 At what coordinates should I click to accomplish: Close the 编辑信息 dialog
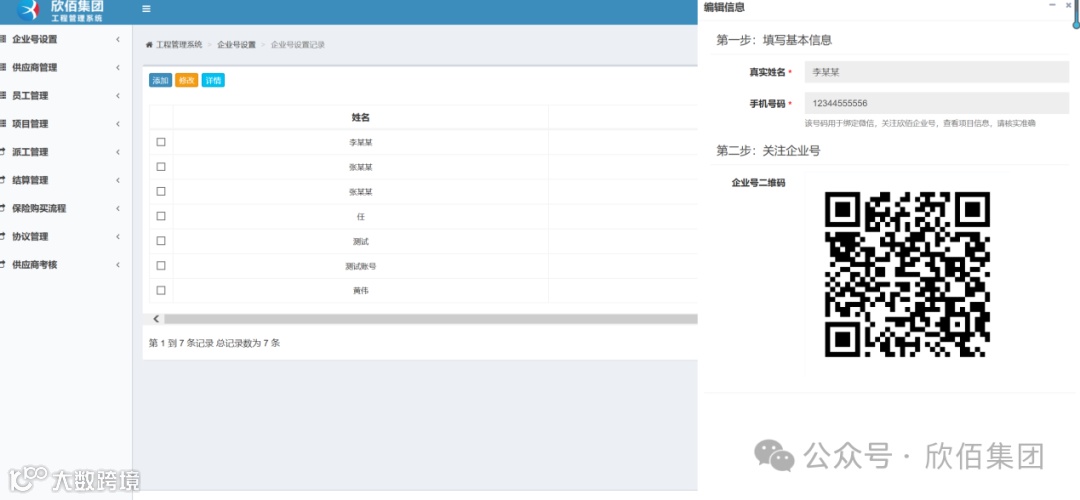point(1068,6)
